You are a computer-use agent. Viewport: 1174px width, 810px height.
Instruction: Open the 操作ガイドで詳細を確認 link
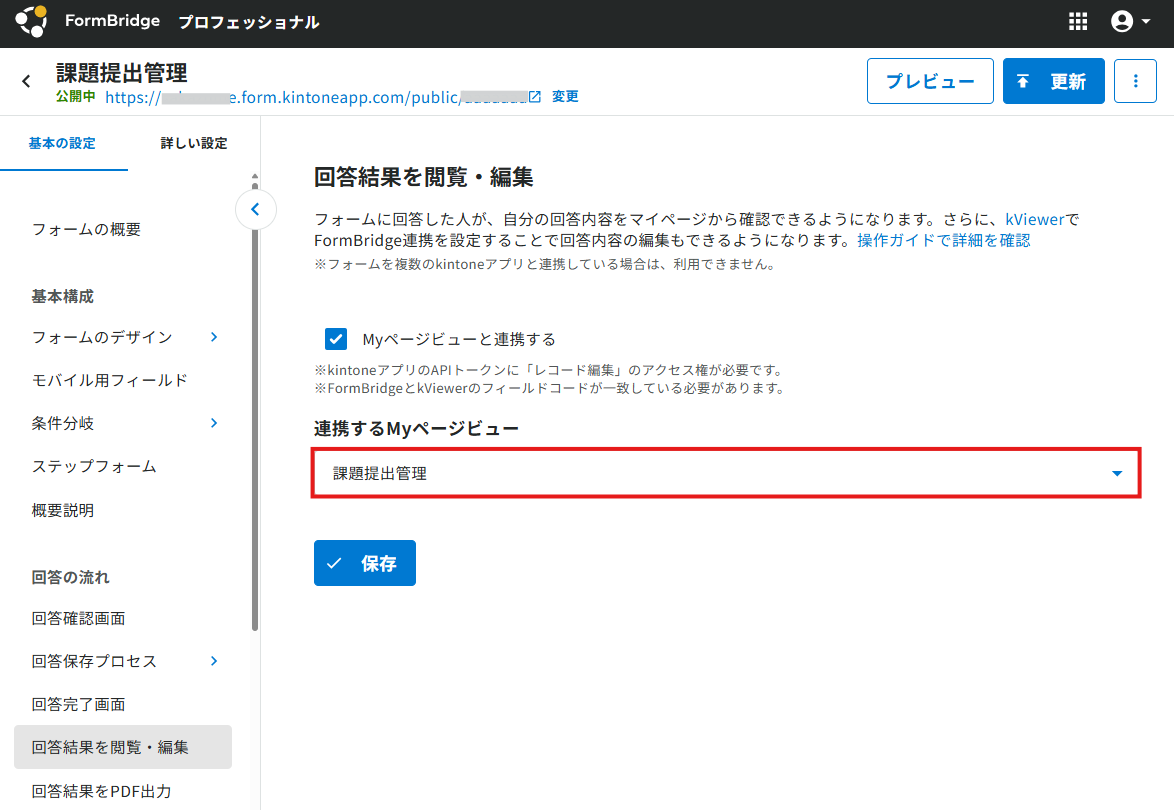tap(943, 240)
